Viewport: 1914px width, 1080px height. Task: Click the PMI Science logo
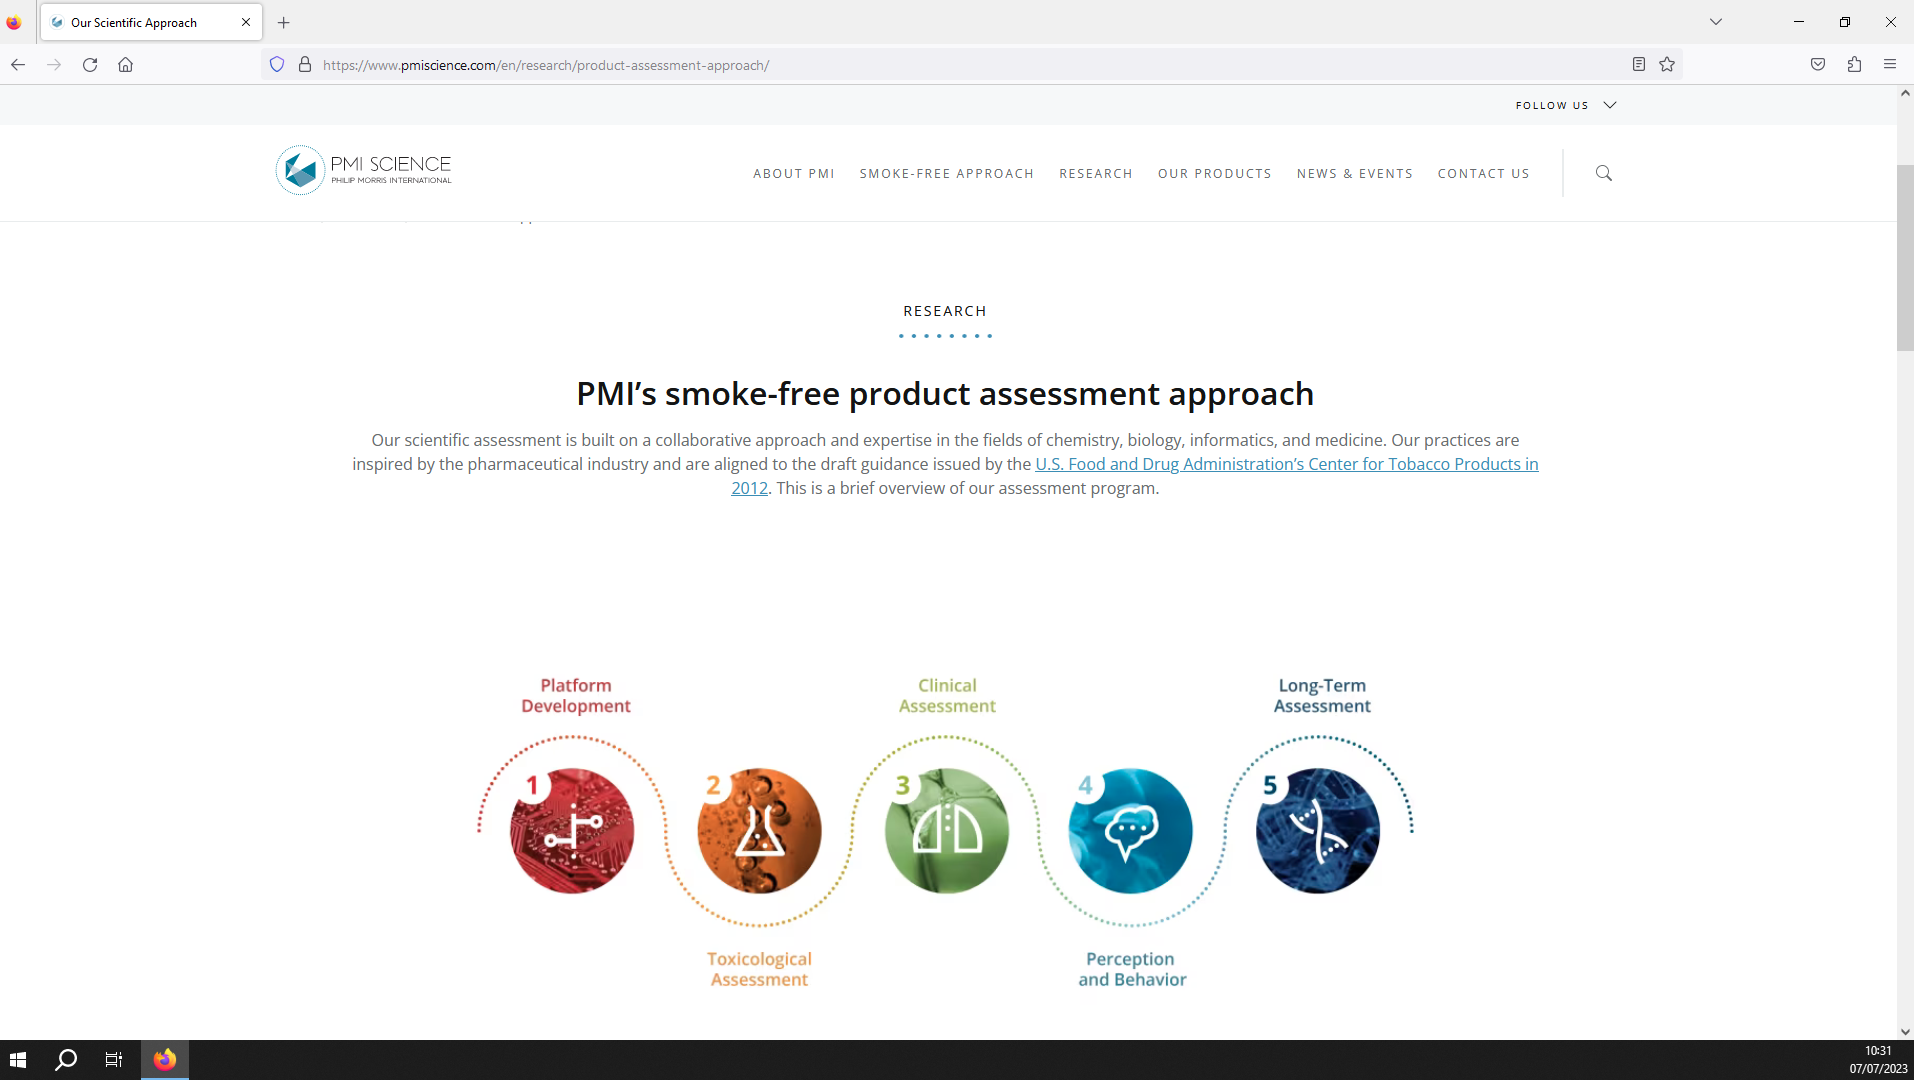pyautogui.click(x=364, y=170)
